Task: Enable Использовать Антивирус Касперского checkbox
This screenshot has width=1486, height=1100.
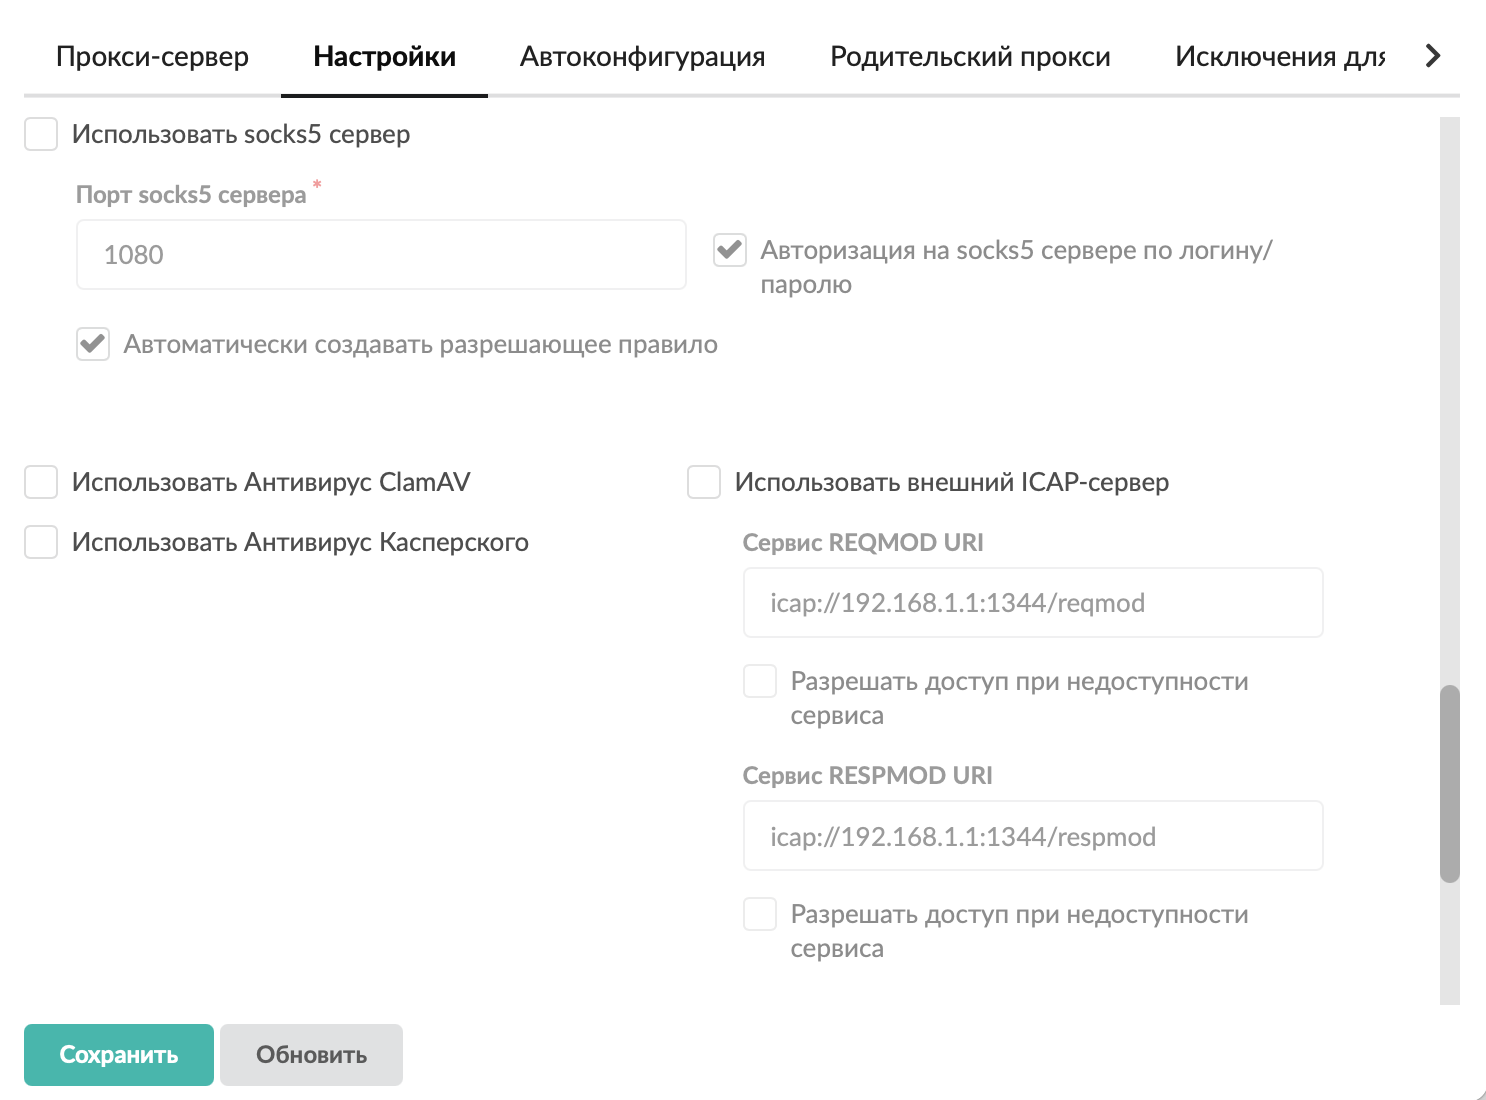Action: click(41, 542)
